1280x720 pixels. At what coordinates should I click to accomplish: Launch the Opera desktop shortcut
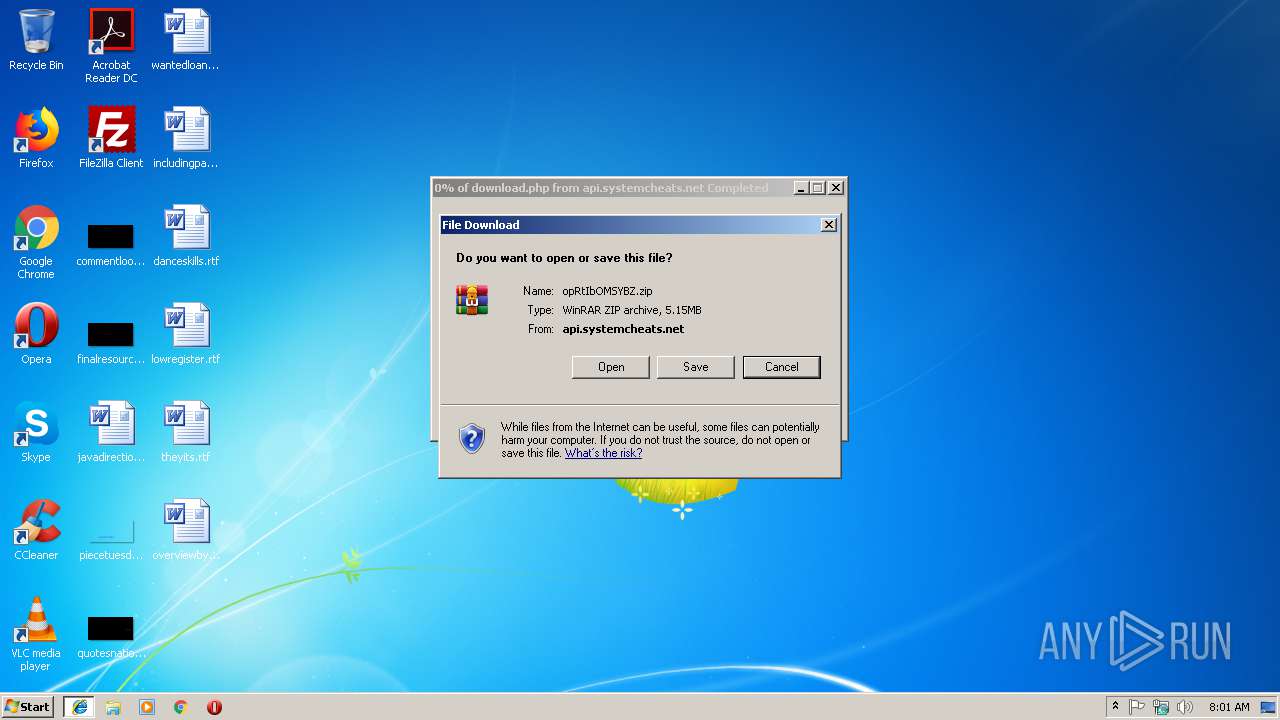[36, 335]
